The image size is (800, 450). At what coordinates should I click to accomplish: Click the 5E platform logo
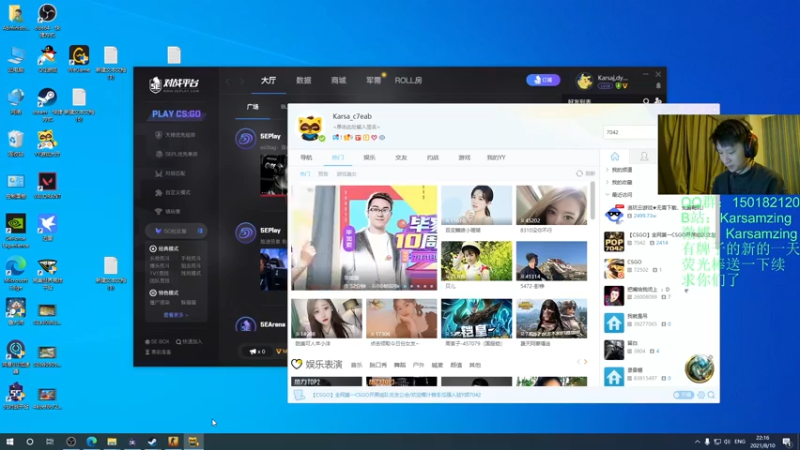[174, 84]
